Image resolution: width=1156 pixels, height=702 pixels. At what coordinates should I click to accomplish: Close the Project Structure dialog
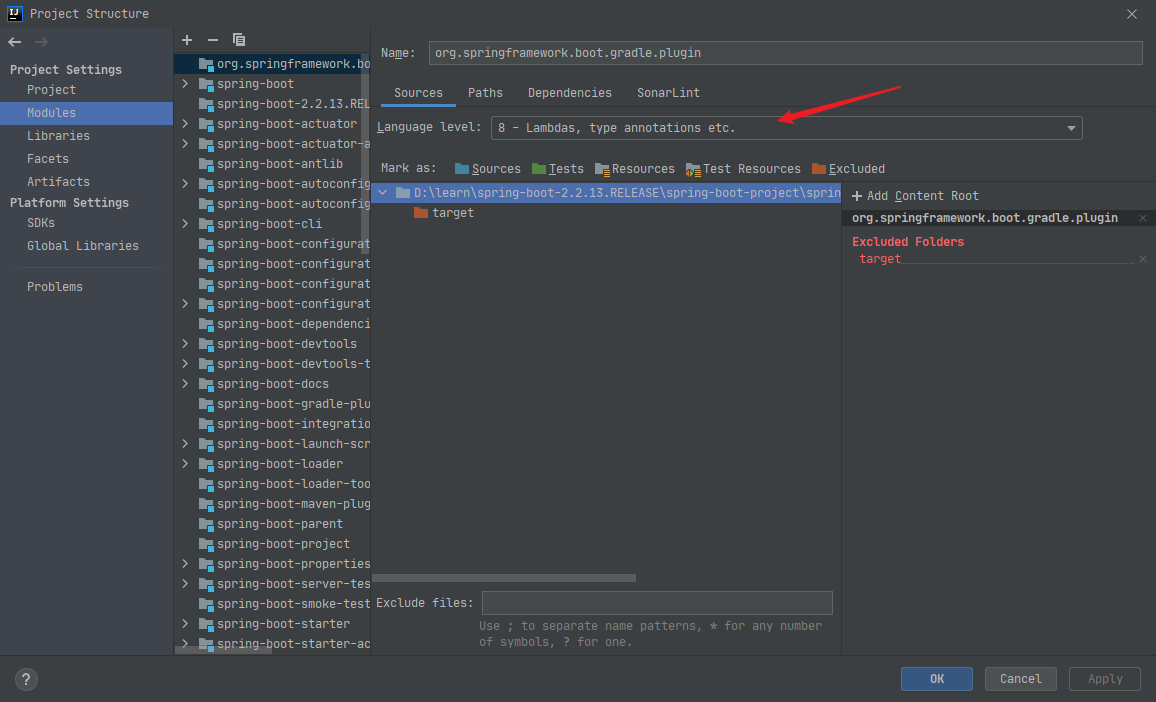[x=1132, y=14]
